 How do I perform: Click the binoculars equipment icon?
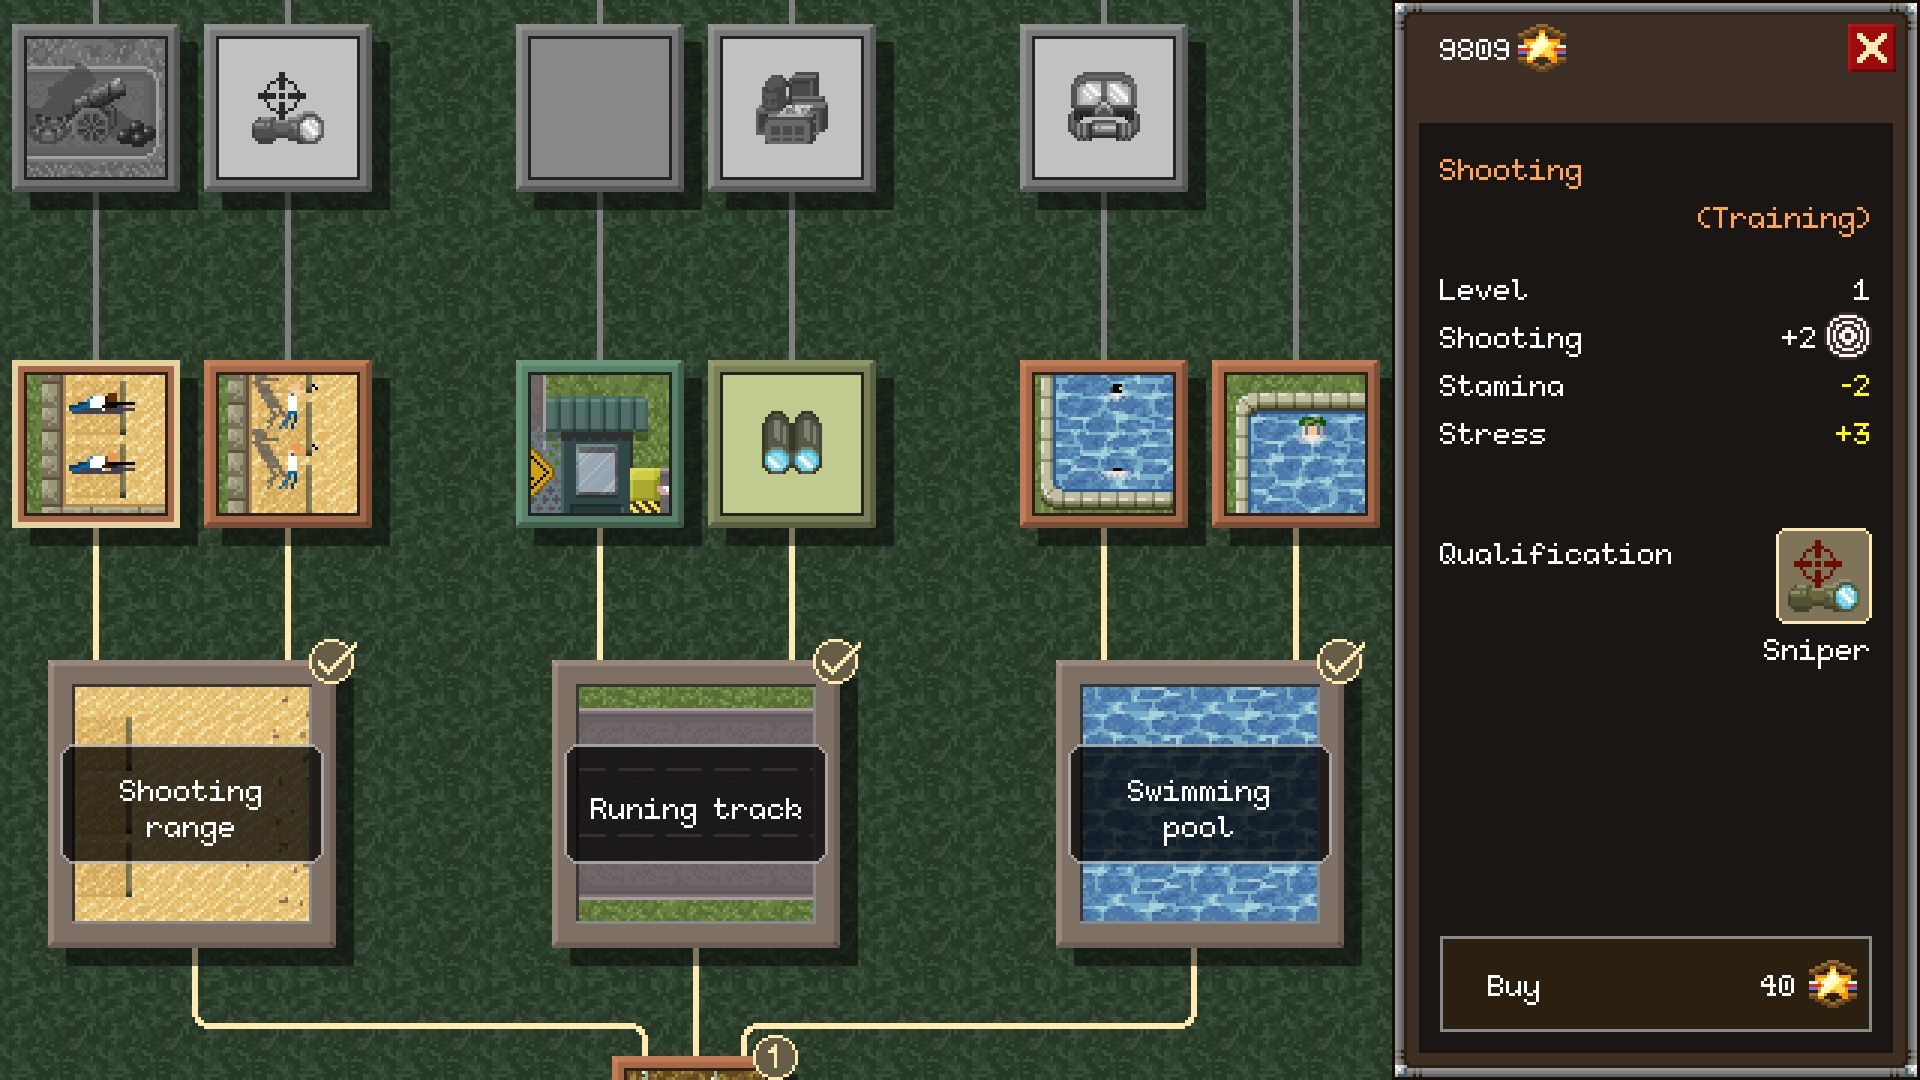[794, 442]
